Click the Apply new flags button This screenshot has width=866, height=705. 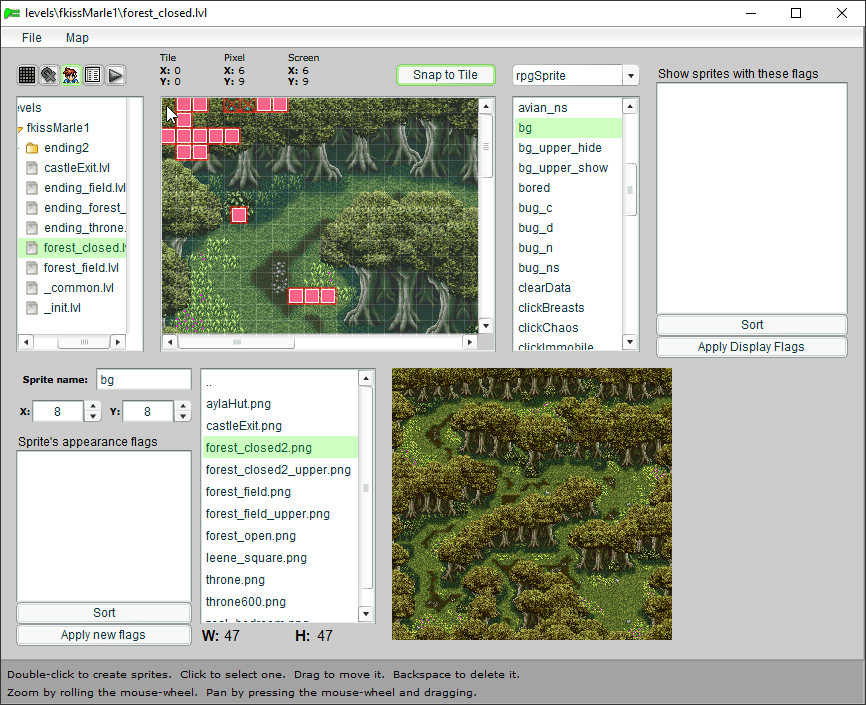[x=104, y=635]
